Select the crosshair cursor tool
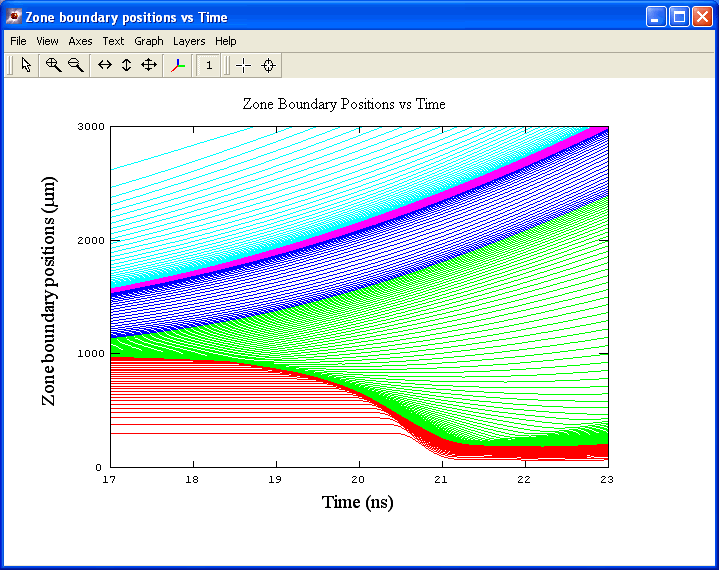Image resolution: width=719 pixels, height=570 pixels. (244, 65)
